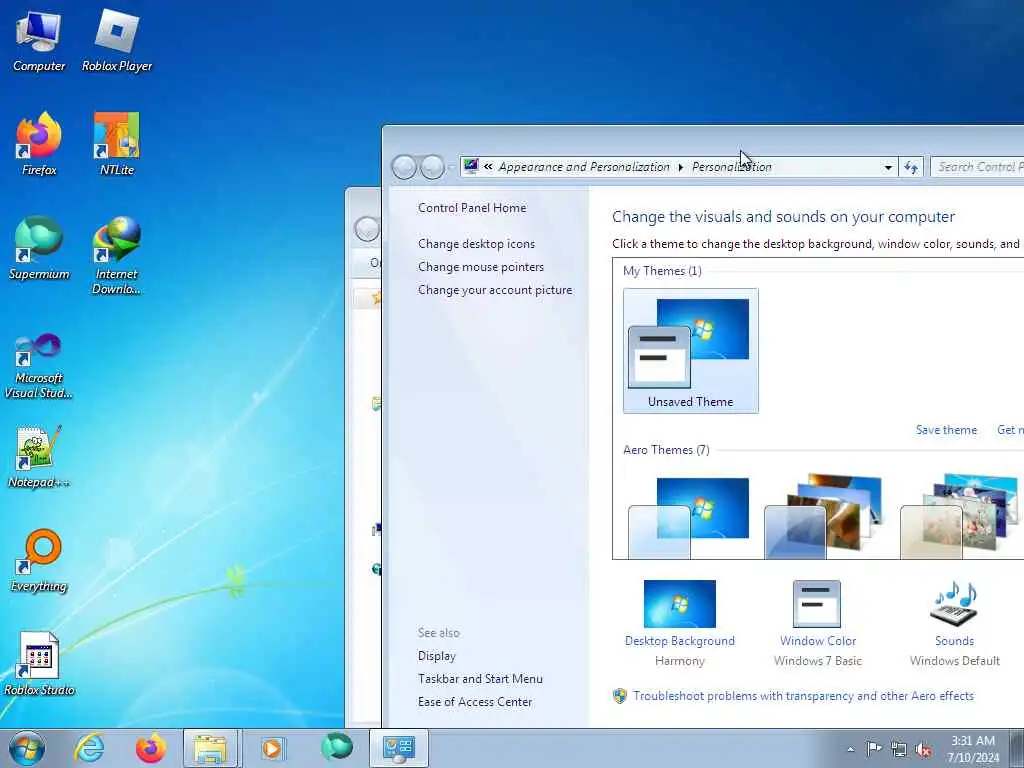The width and height of the screenshot is (1024, 768).
Task: Select the Notepad++ desktop shortcut
Action: [x=39, y=456]
